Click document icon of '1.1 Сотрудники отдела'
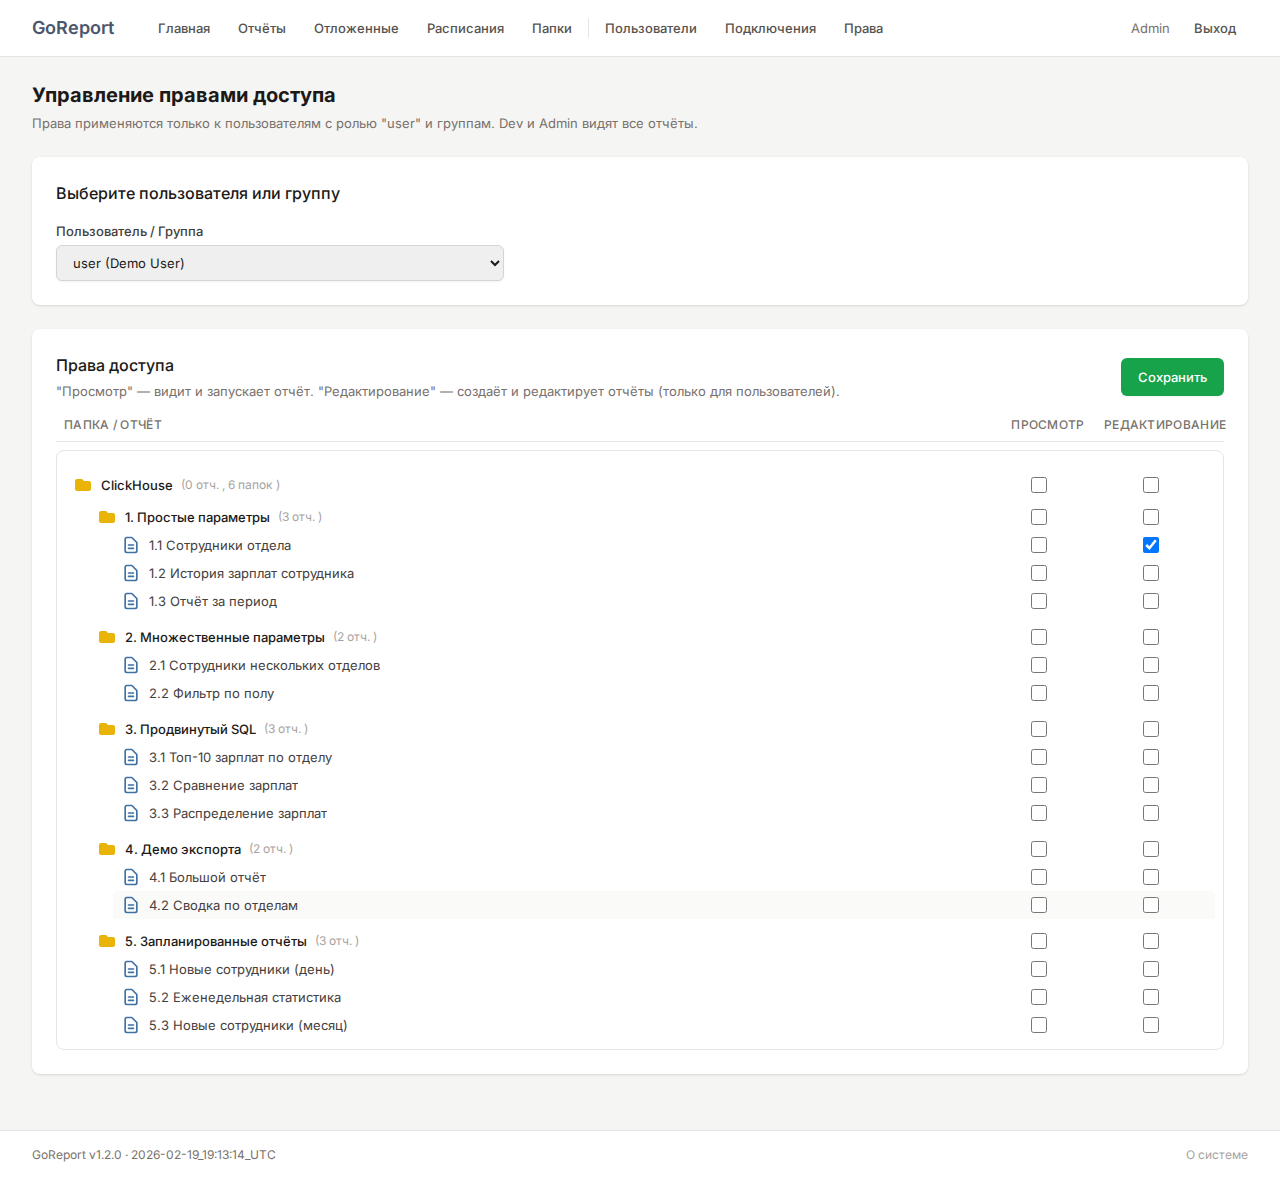 tap(131, 545)
